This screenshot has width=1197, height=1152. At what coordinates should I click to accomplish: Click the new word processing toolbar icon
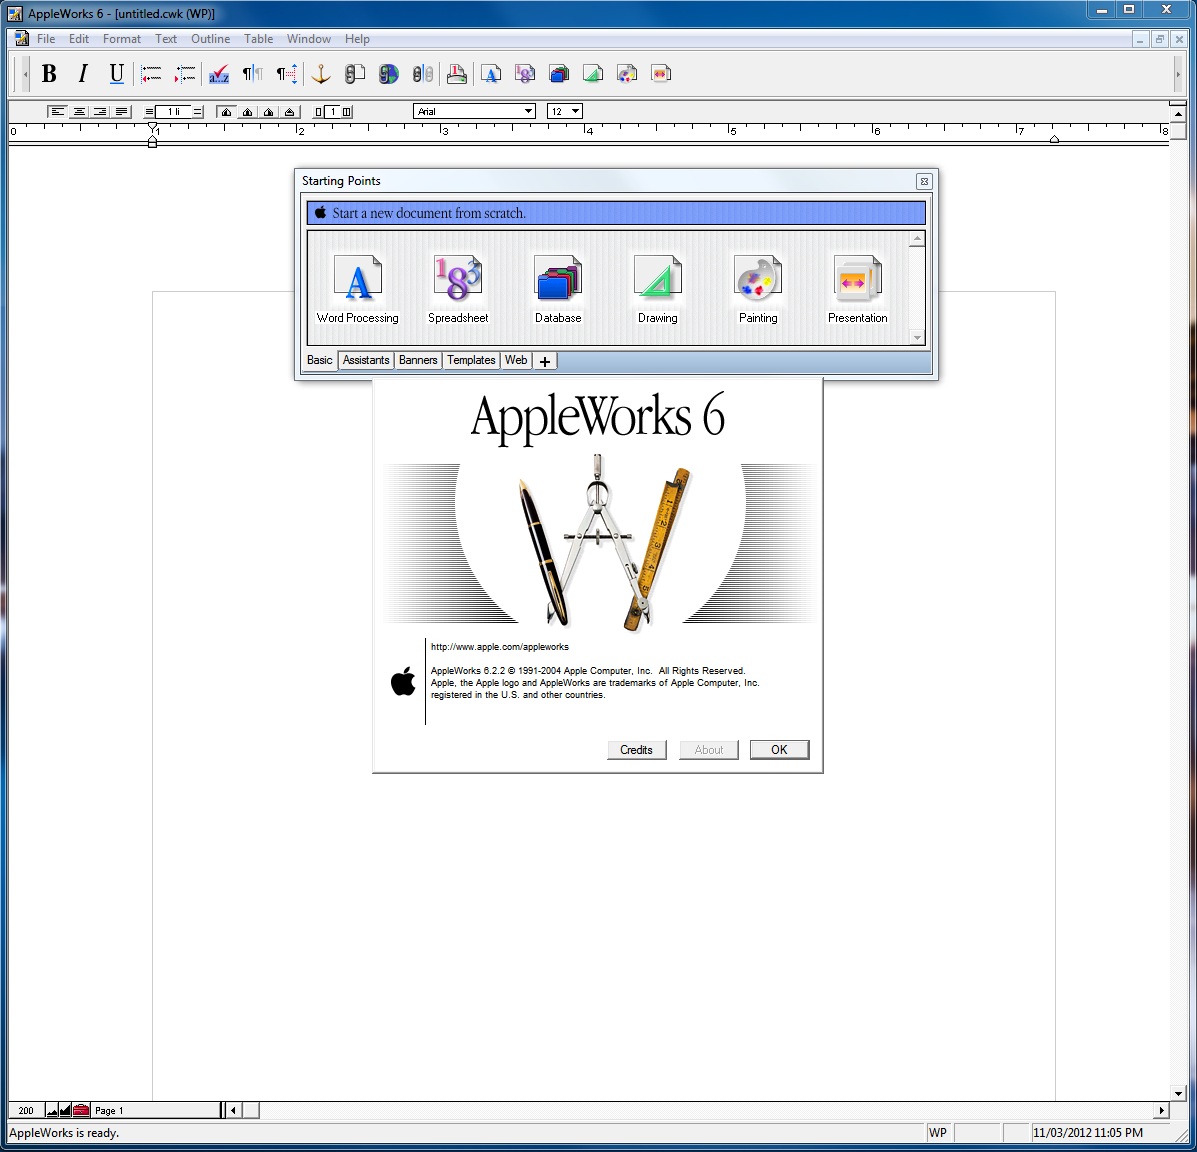click(491, 73)
